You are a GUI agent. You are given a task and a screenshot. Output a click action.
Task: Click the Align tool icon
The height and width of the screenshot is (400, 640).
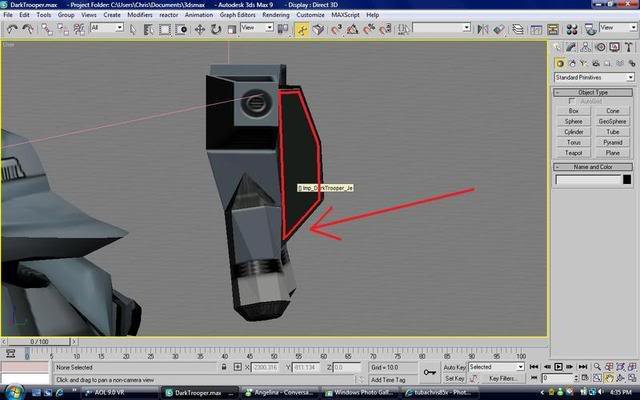click(x=498, y=29)
